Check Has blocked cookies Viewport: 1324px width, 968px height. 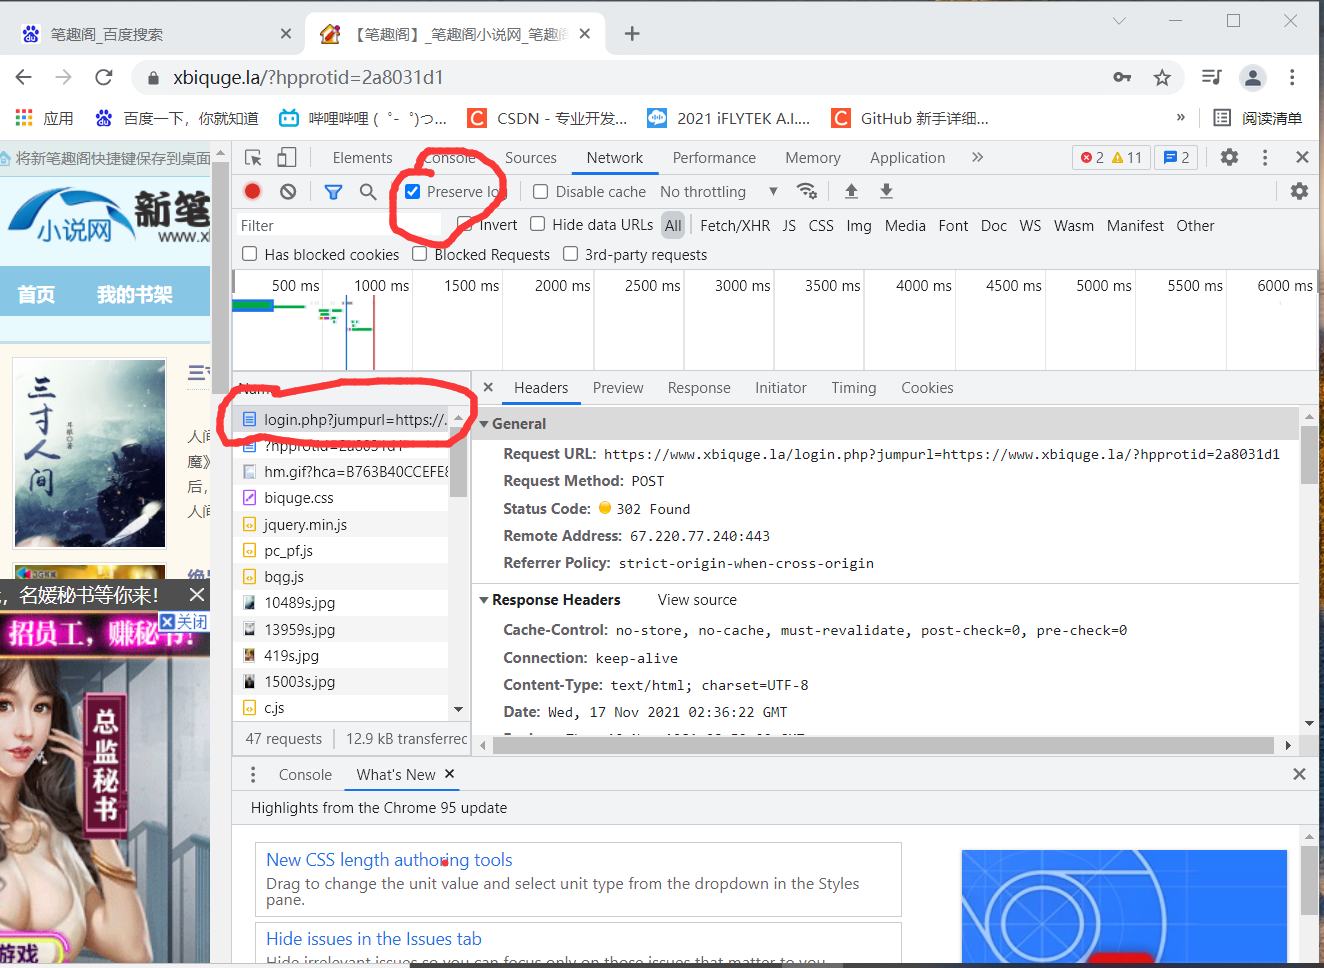pos(250,254)
